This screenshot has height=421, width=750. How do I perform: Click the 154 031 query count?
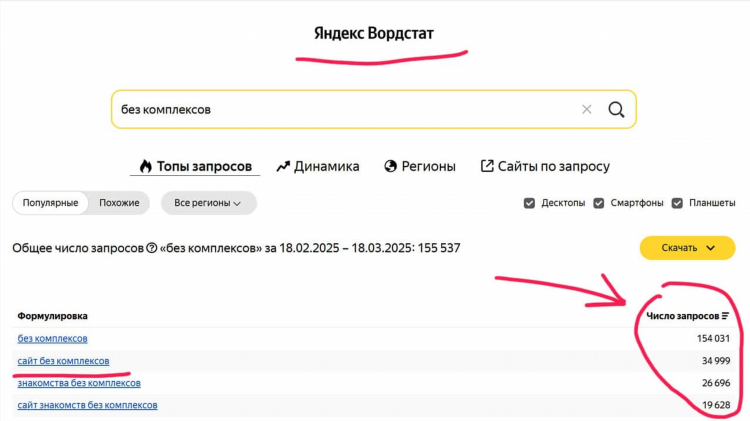713,338
